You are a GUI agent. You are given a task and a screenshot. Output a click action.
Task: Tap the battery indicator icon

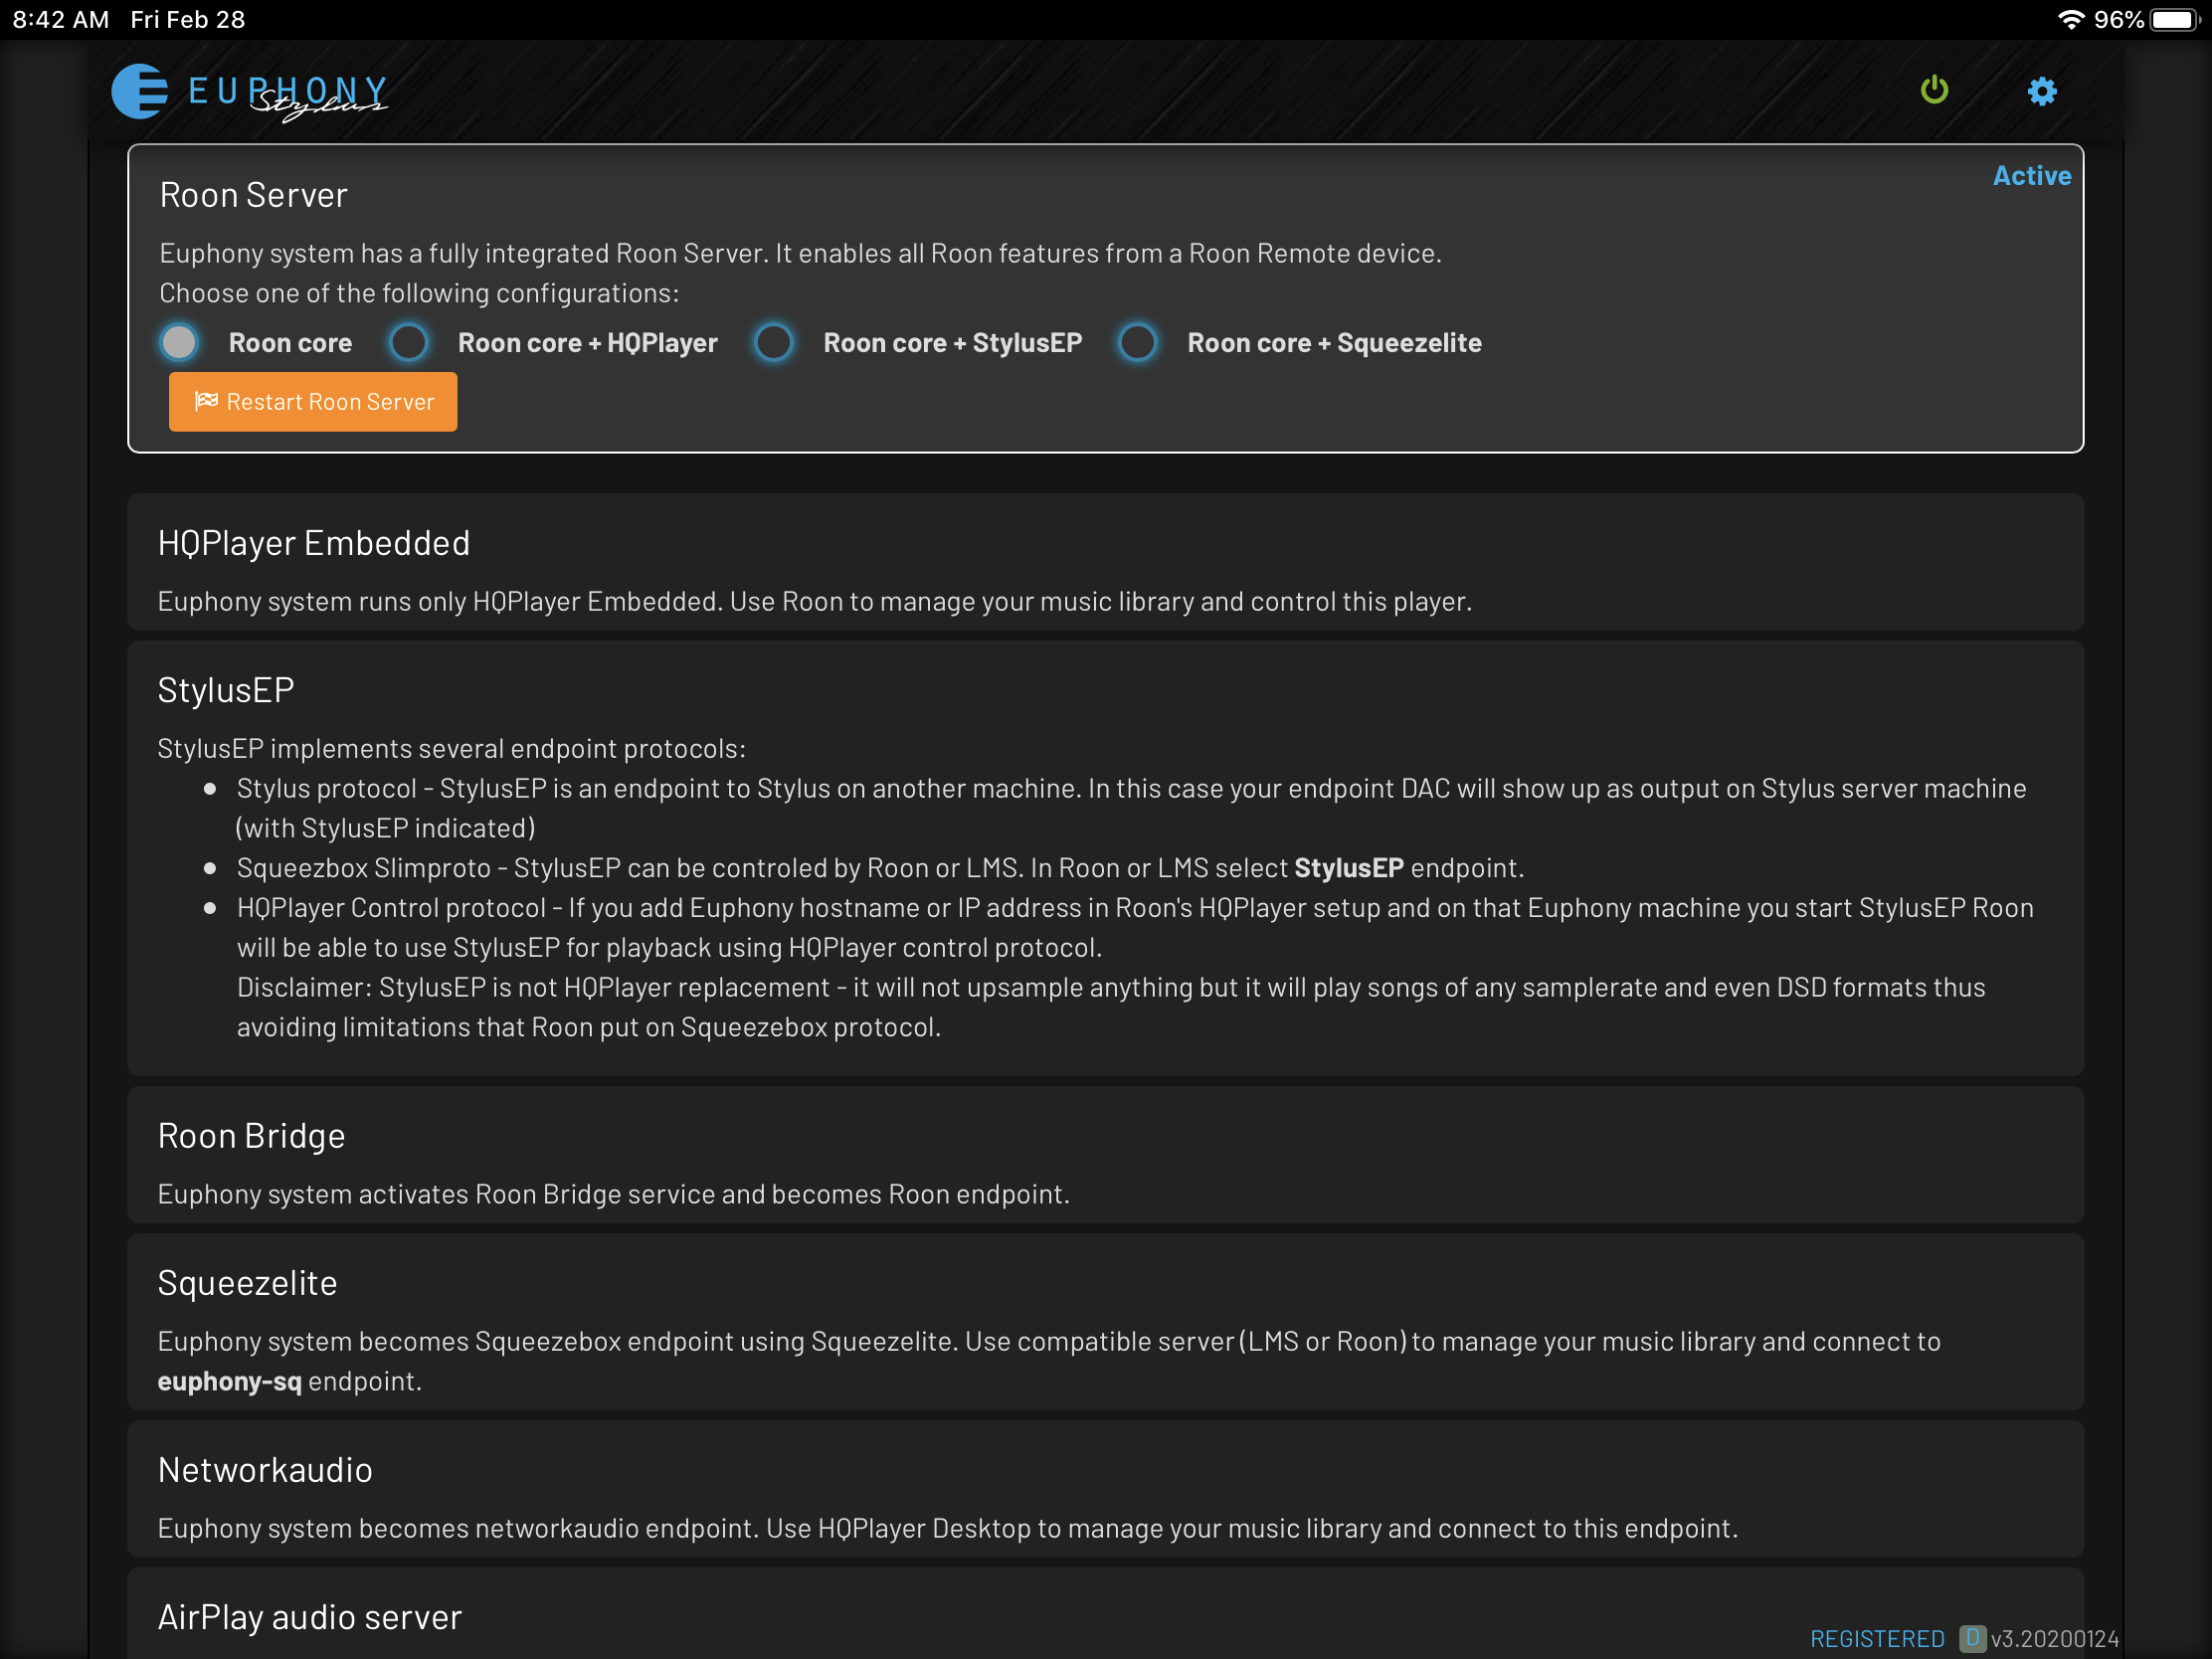(2175, 20)
